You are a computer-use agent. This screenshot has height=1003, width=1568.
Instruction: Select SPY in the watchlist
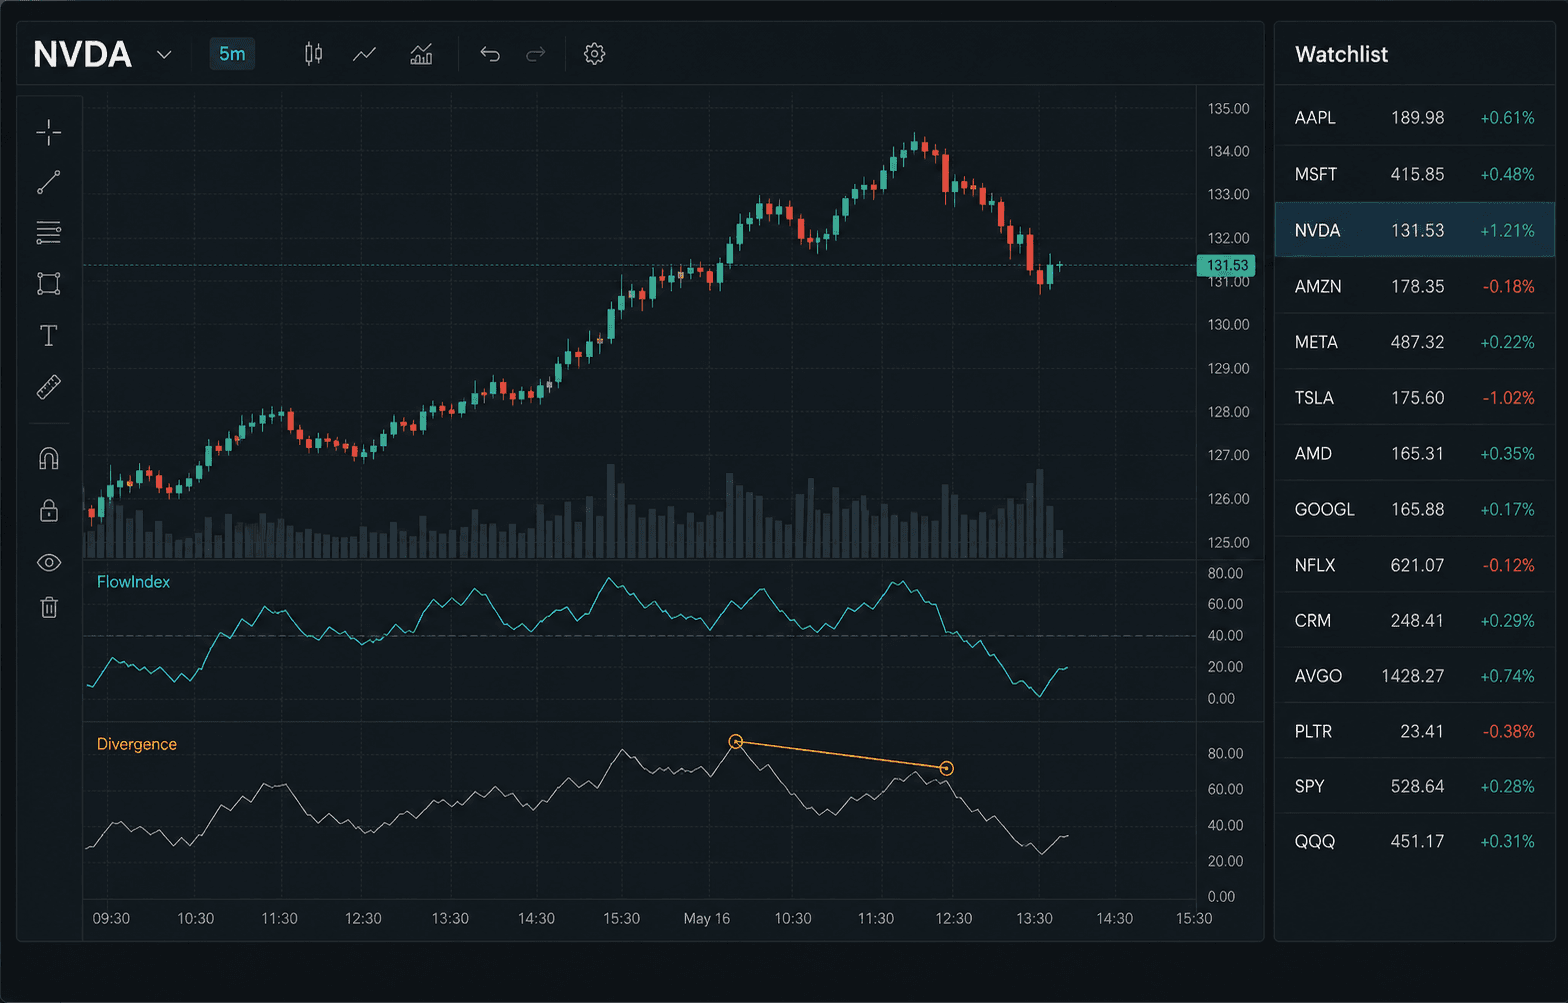point(1414,786)
